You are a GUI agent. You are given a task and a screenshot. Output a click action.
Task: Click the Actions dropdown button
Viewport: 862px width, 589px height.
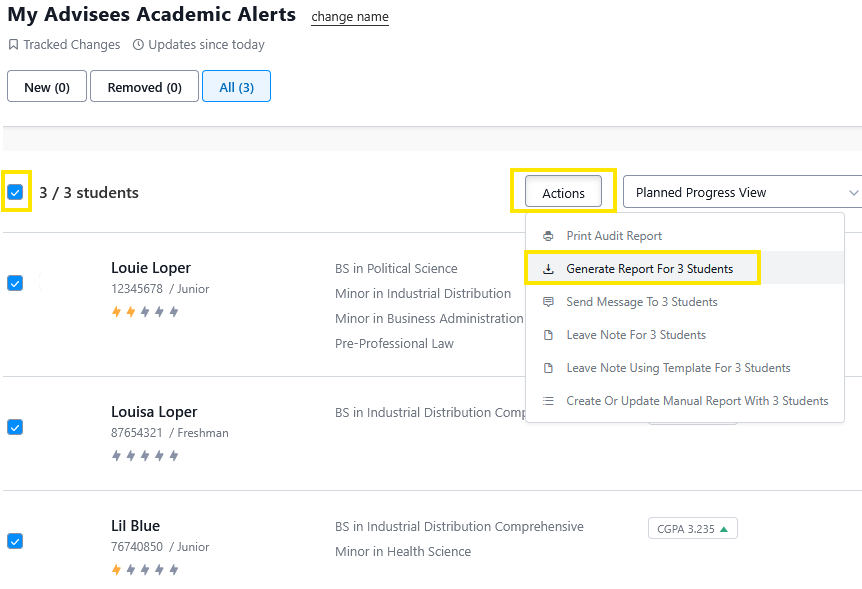[563, 191]
